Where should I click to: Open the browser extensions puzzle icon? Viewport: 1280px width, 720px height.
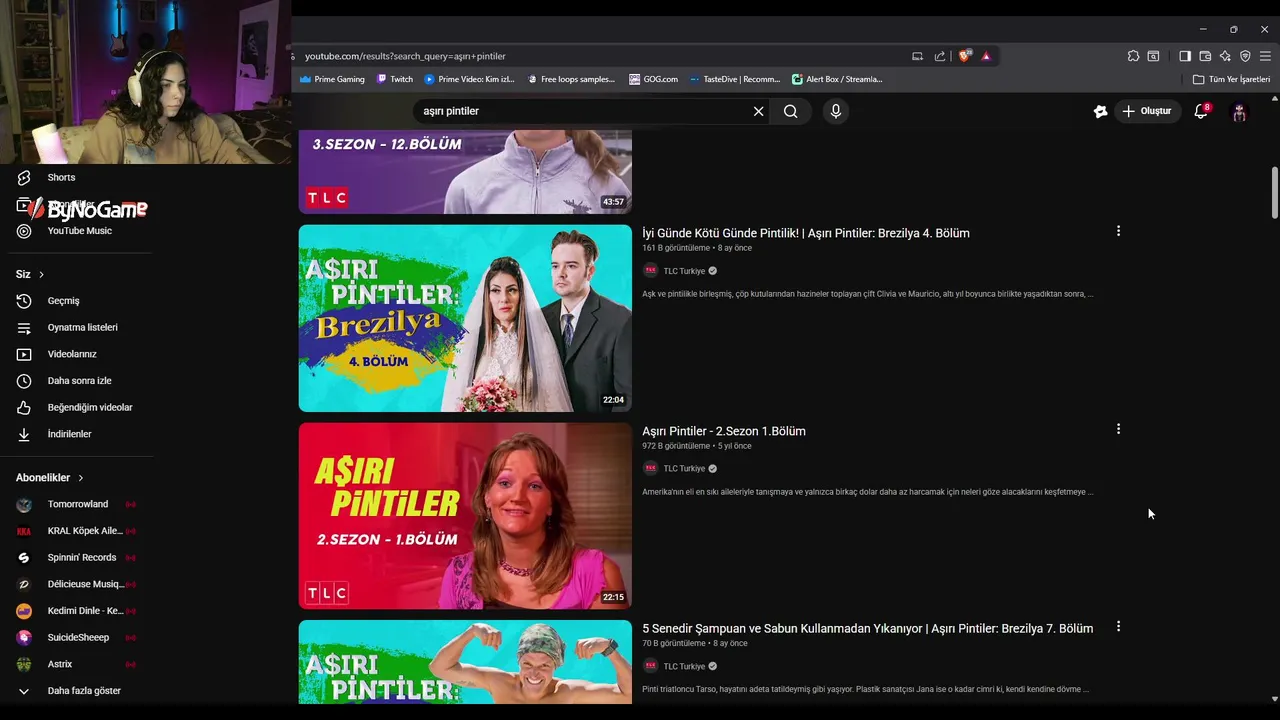tap(1133, 56)
